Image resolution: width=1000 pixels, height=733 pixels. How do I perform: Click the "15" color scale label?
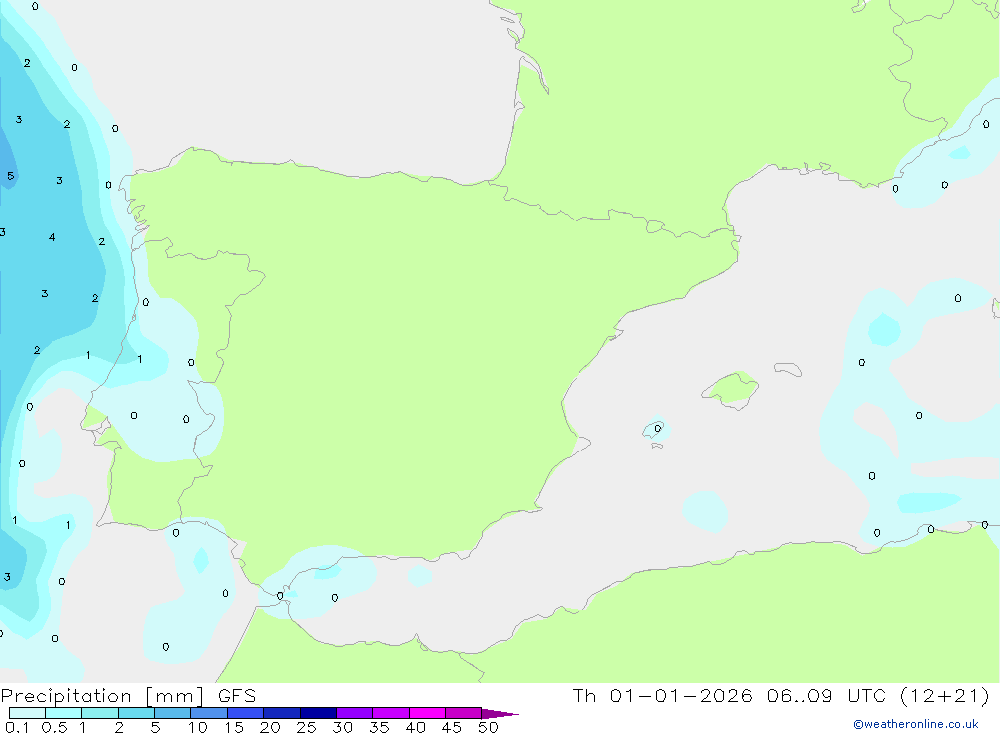(x=234, y=727)
